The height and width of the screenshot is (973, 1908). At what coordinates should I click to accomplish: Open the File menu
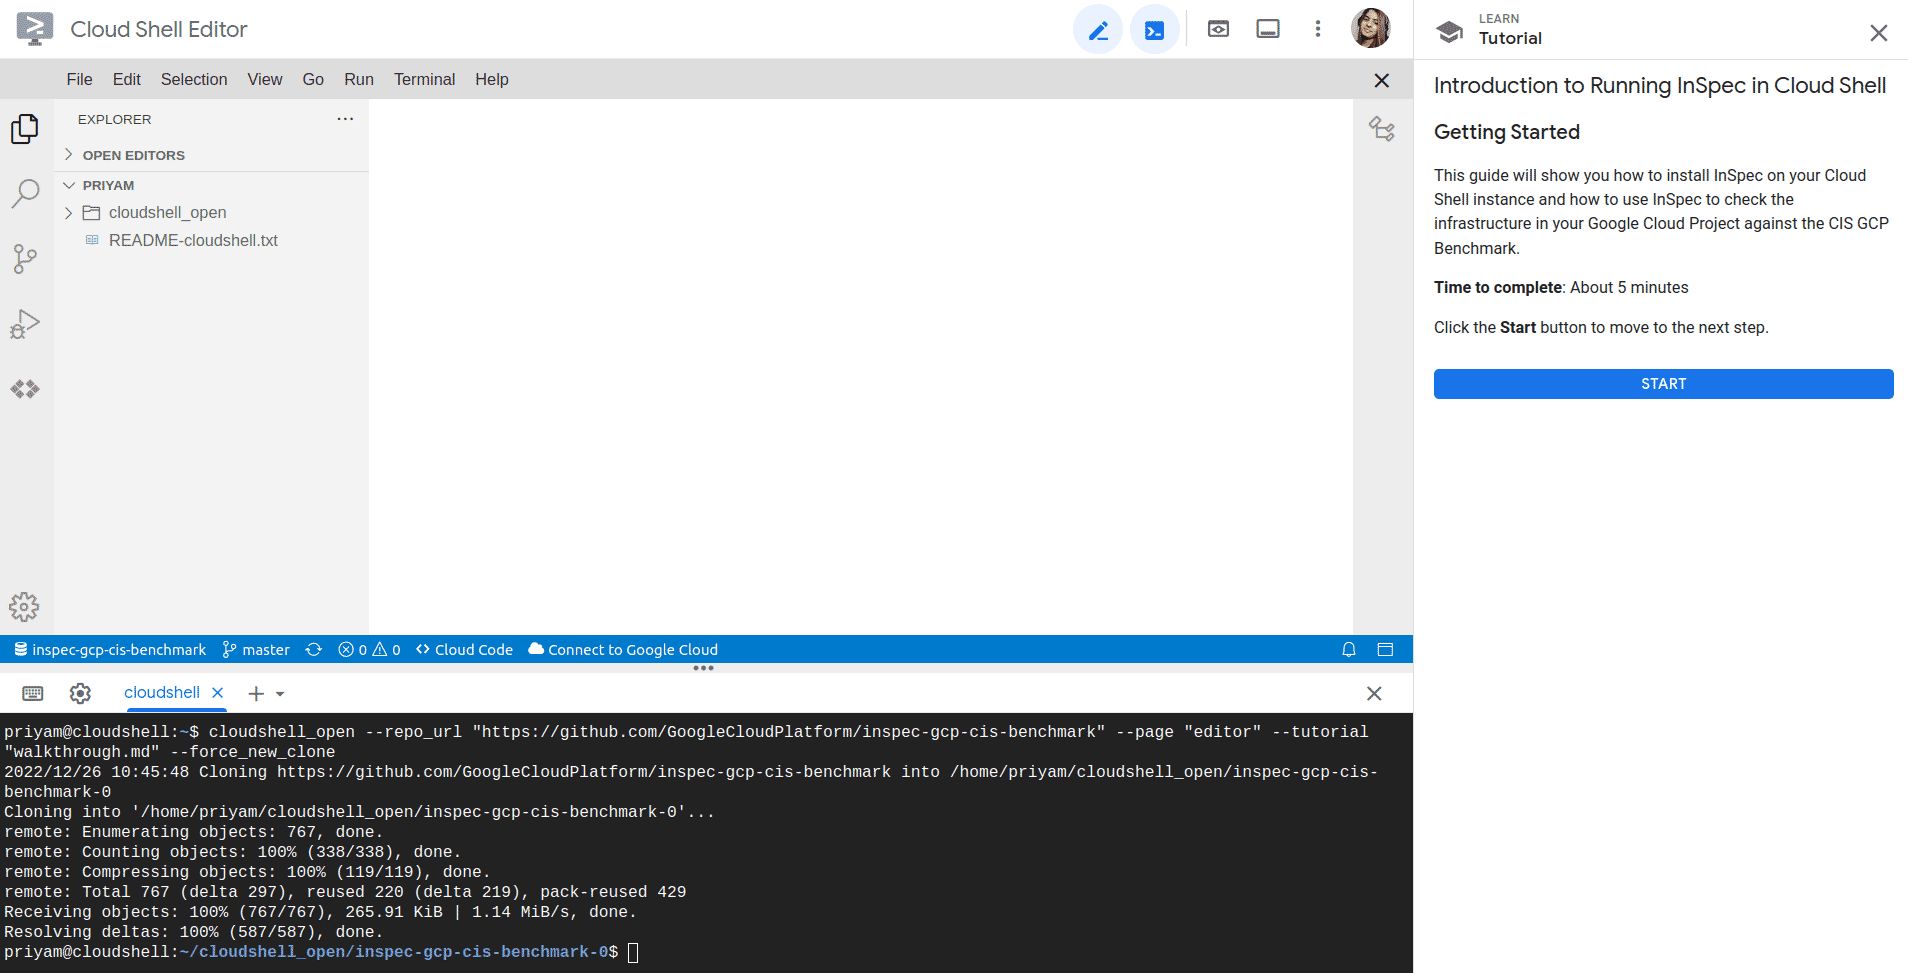click(79, 79)
